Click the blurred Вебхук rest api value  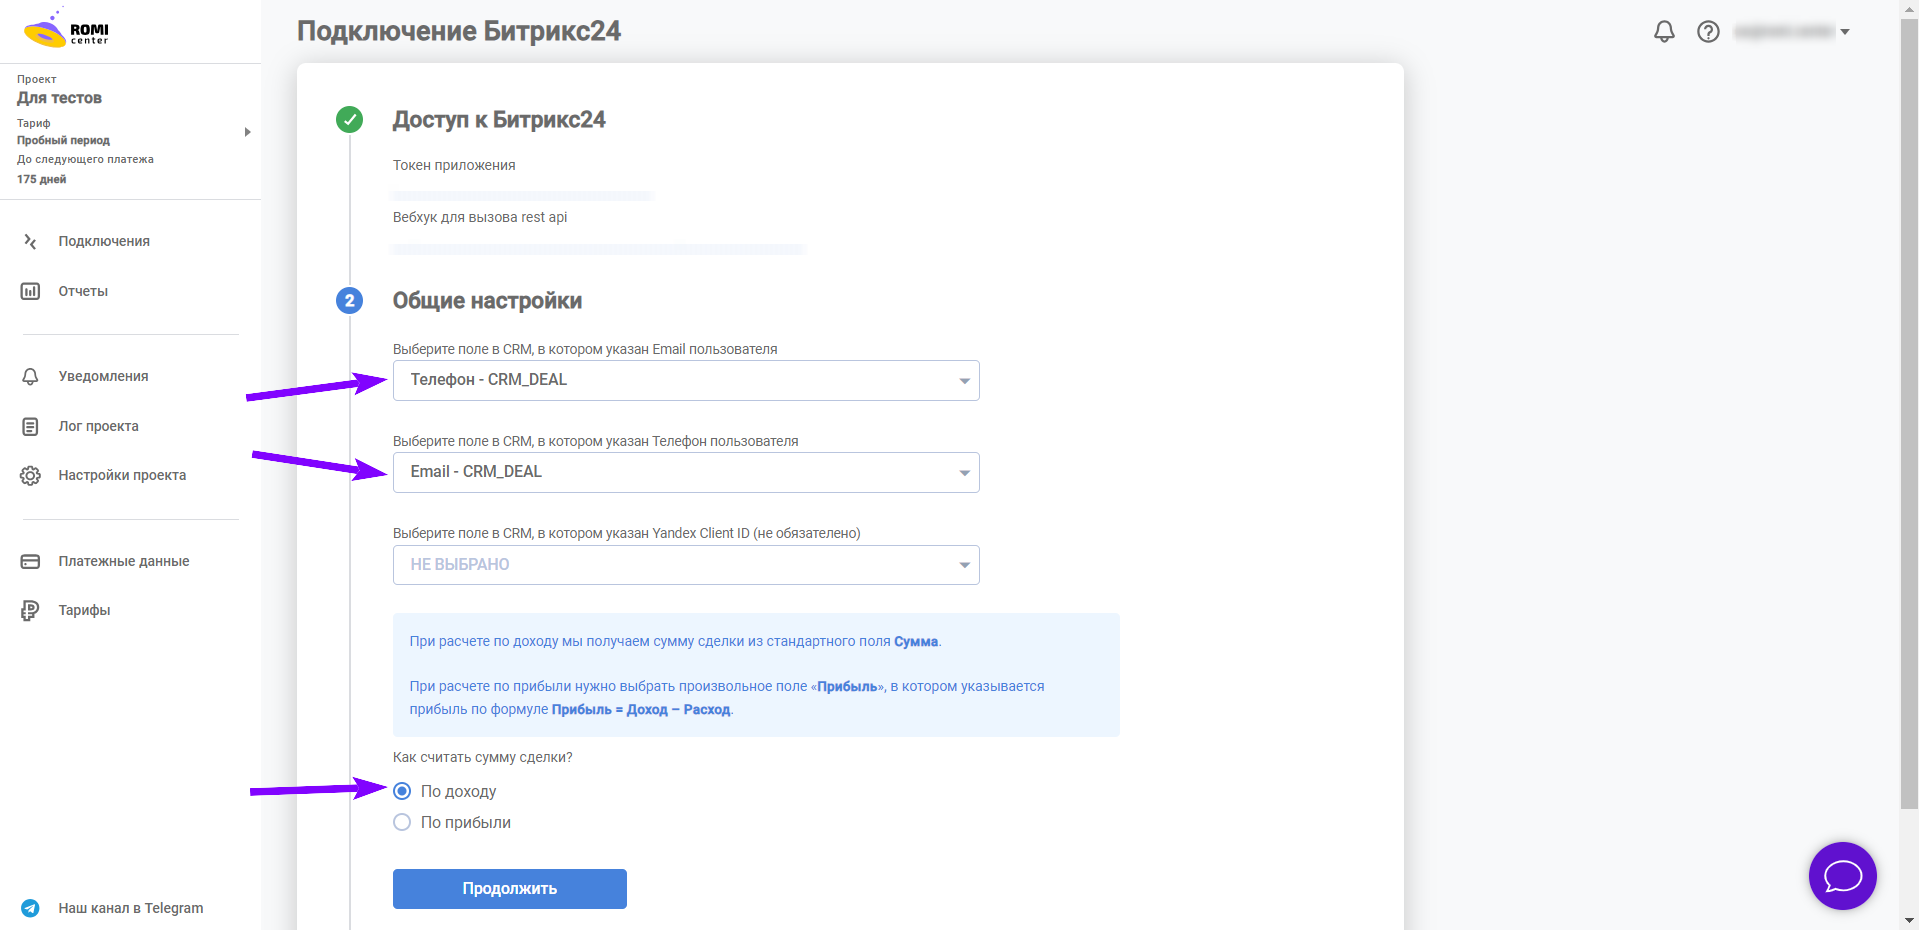(598, 249)
